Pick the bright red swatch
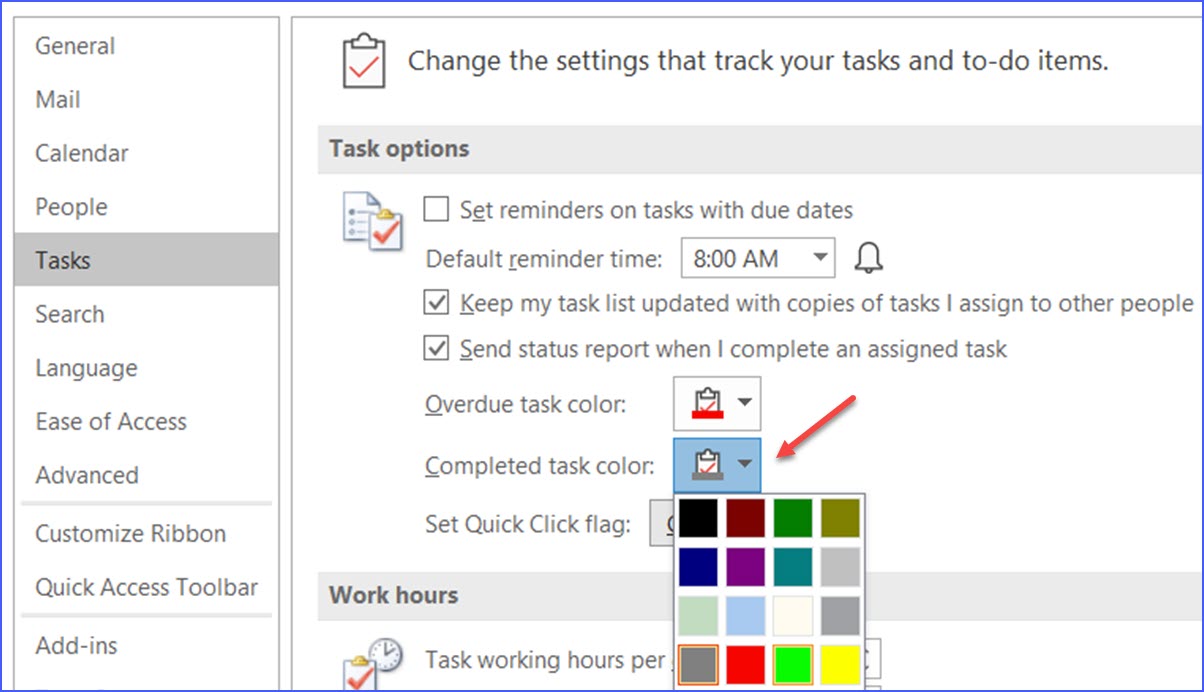The width and height of the screenshot is (1204, 692). (745, 664)
